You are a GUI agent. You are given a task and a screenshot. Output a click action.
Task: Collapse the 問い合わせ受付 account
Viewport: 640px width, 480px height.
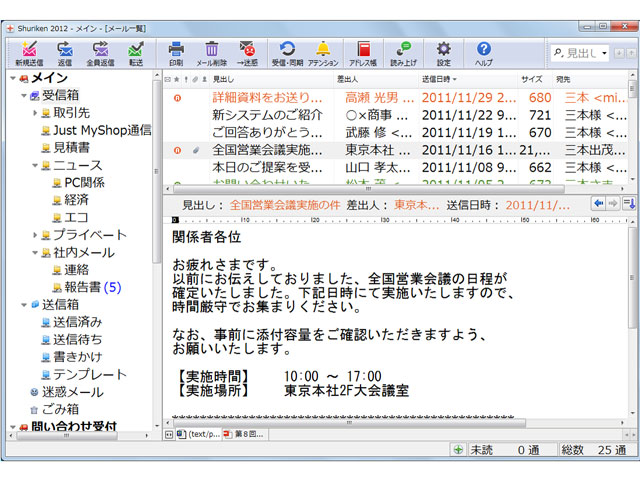click(x=13, y=427)
